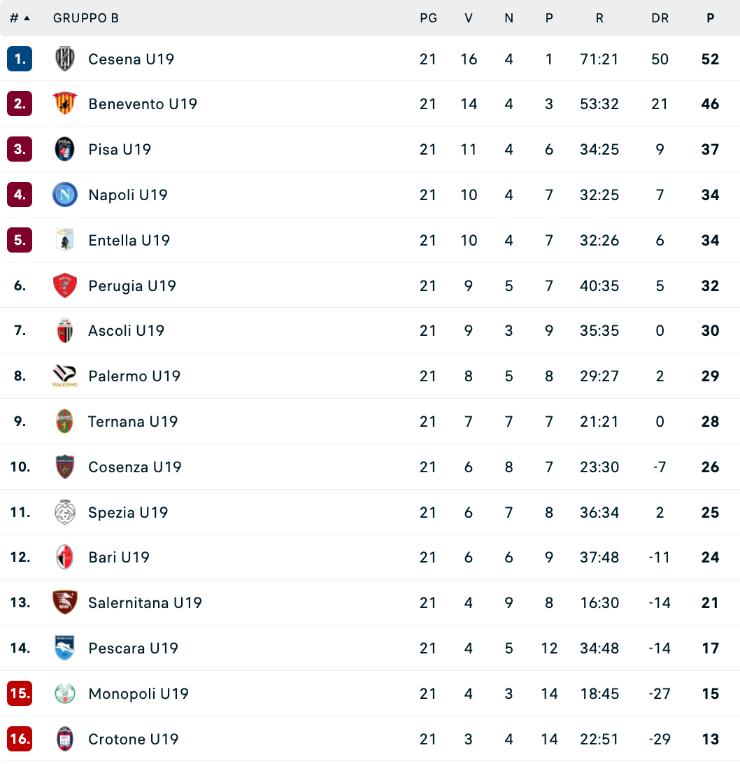Click the Monopoli U19 badge icon
The height and width of the screenshot is (764, 740).
tap(65, 694)
